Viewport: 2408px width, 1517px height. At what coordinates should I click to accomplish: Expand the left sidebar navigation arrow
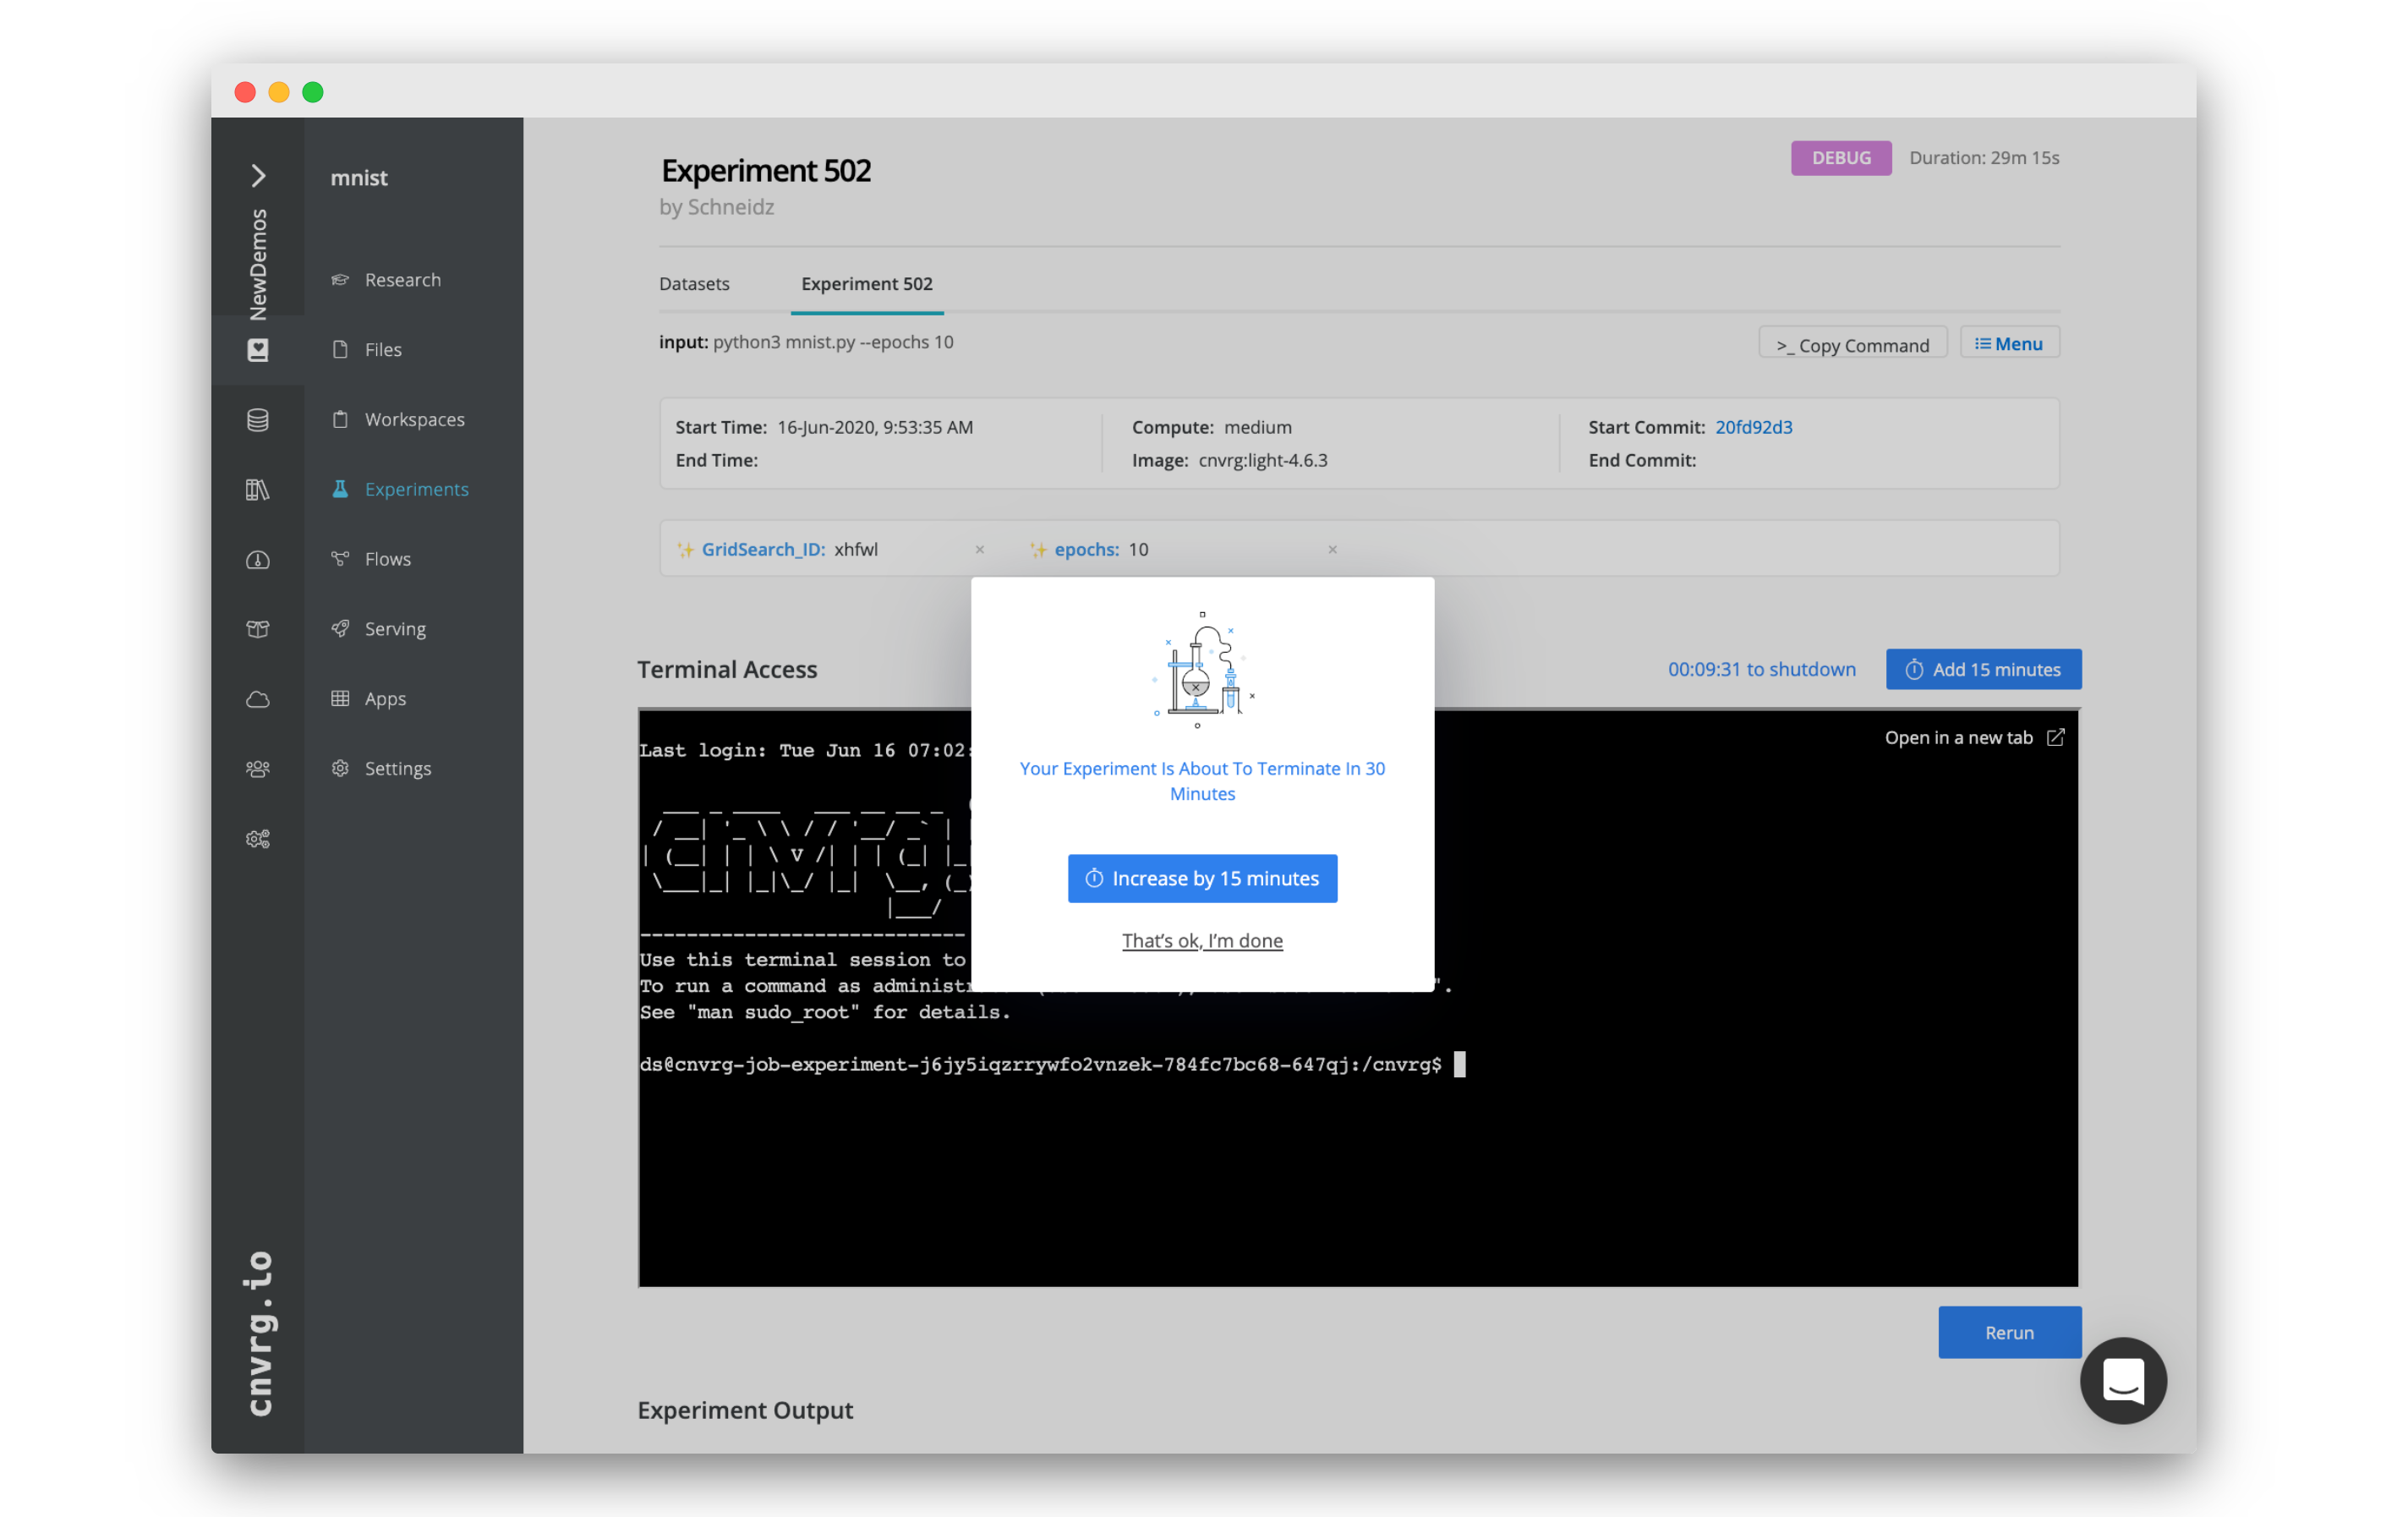pyautogui.click(x=259, y=175)
